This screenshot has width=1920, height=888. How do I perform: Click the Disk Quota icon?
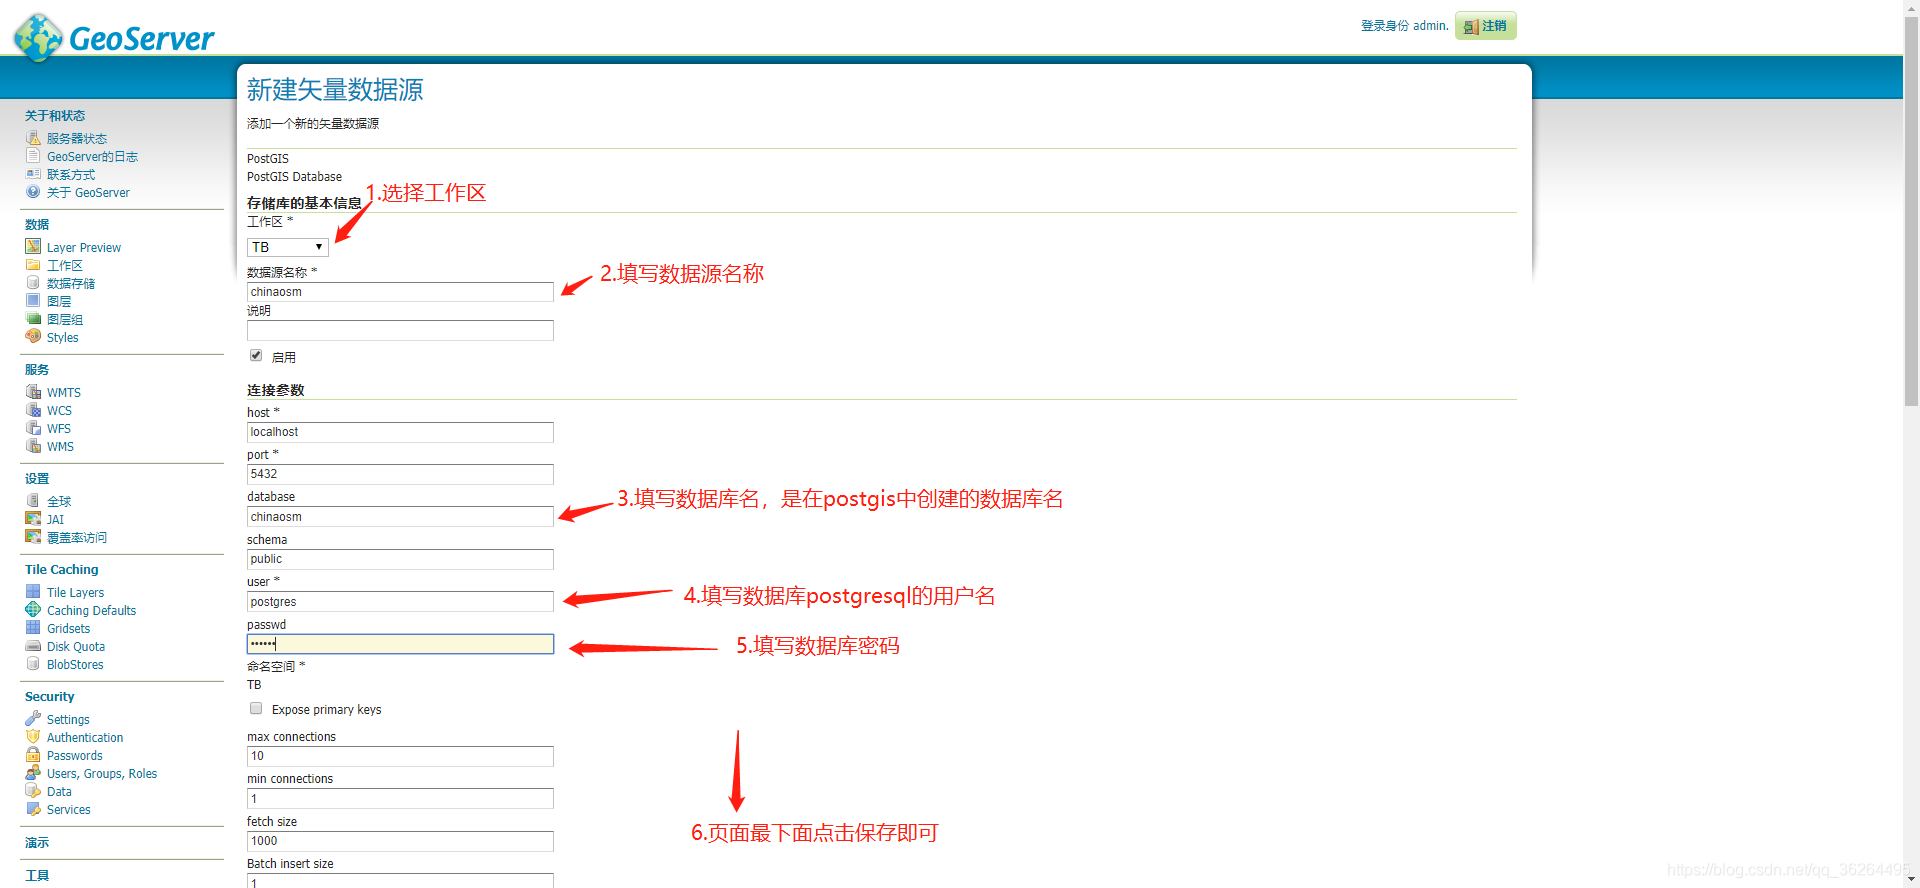[33, 646]
